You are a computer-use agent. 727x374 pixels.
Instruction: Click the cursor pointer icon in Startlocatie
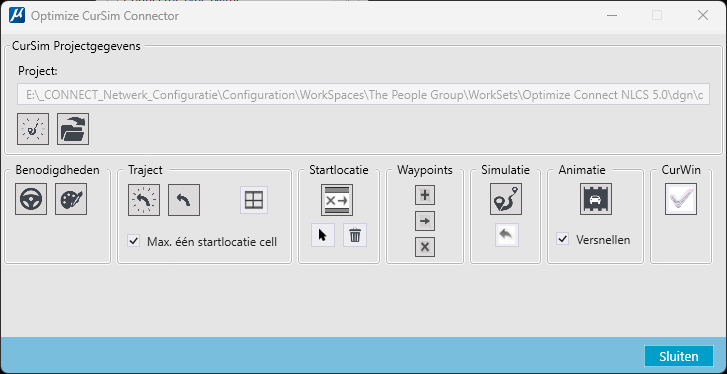[x=323, y=235]
